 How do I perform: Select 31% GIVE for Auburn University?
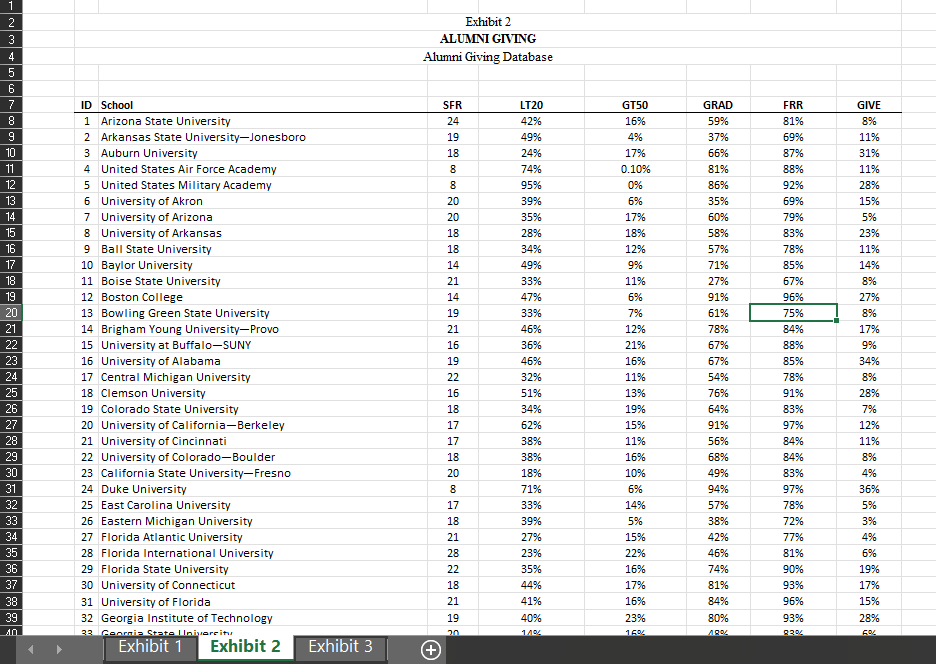pyautogui.click(x=869, y=153)
